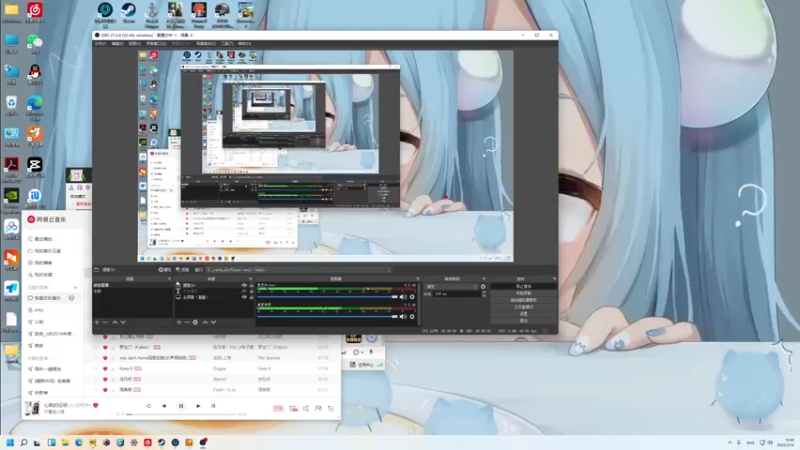Viewport: 800px width, 450px height.
Task: Lock the third OBS source
Action: (x=251, y=297)
